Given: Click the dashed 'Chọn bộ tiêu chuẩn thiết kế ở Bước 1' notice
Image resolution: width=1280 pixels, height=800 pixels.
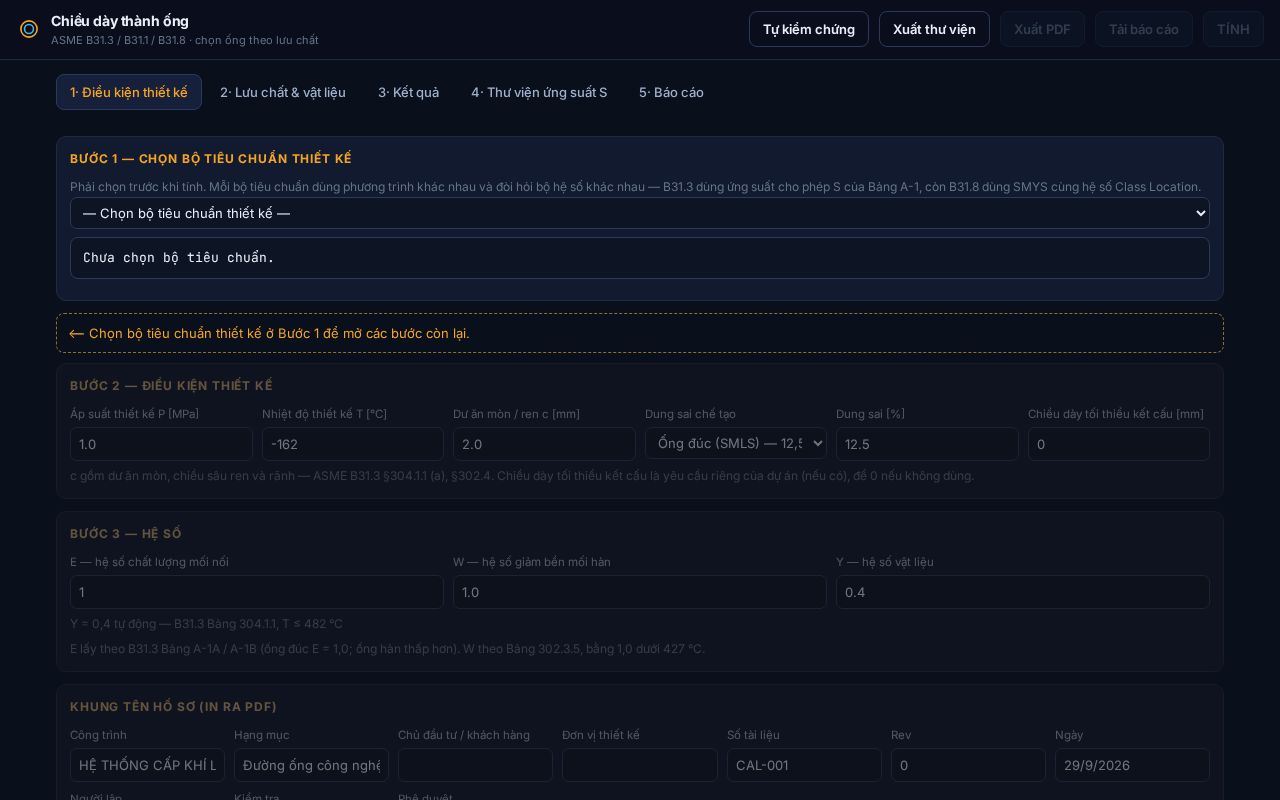Looking at the screenshot, I should pyautogui.click(x=640, y=333).
